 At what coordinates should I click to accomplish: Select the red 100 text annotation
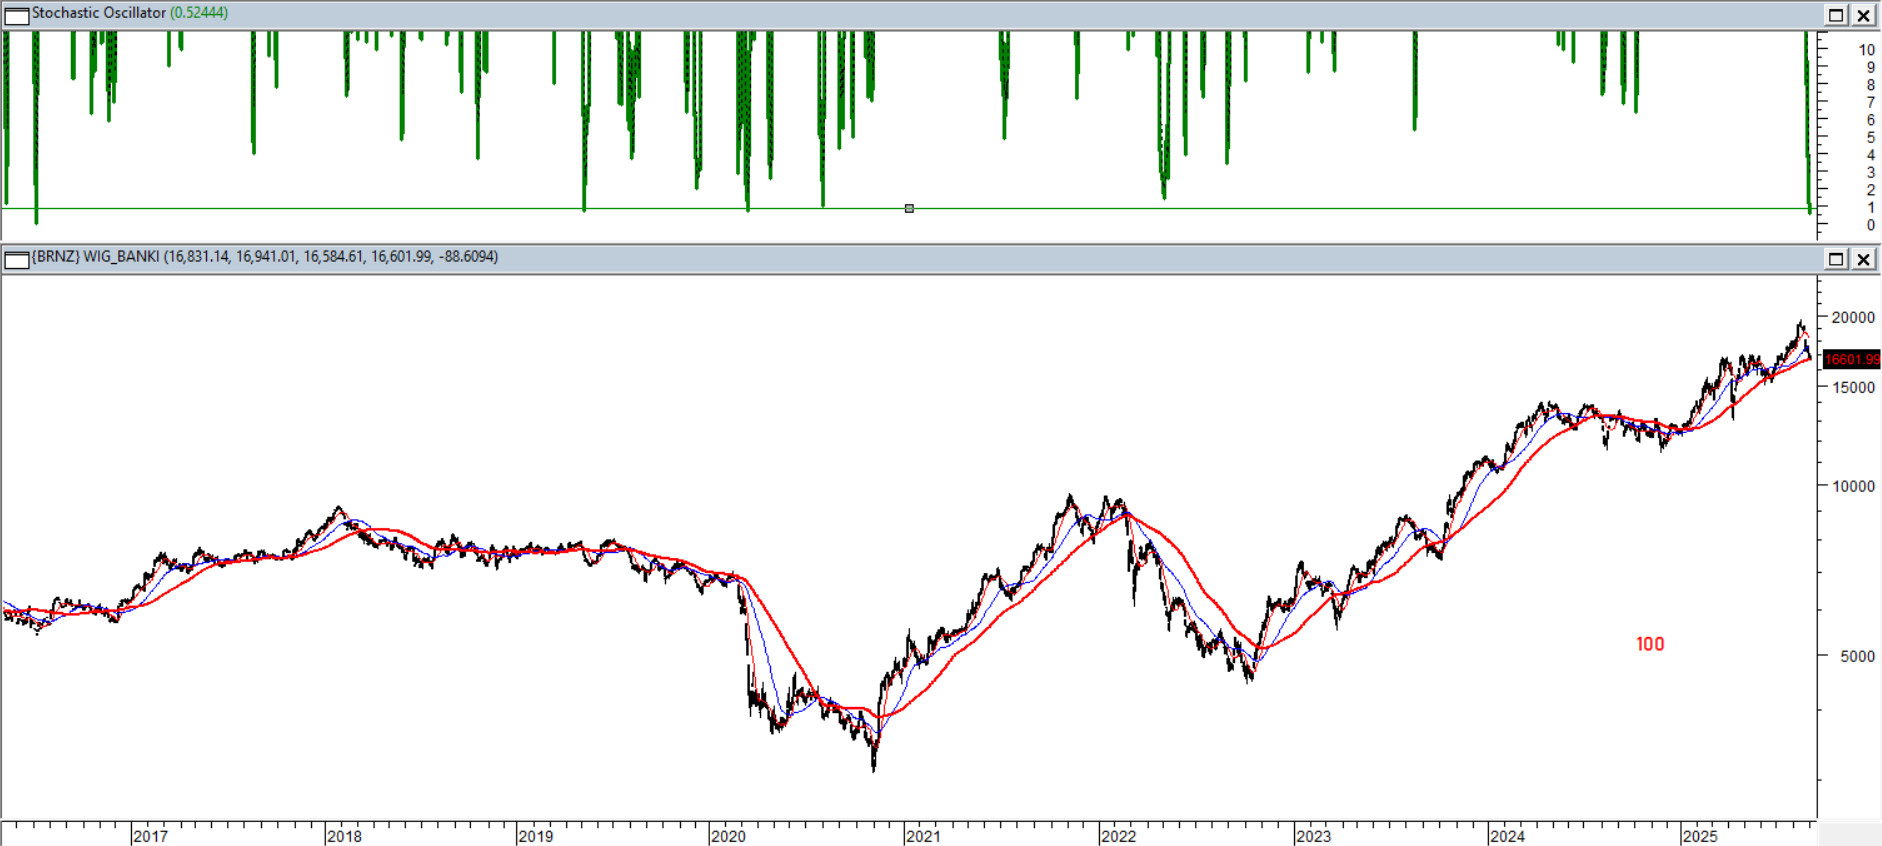pyautogui.click(x=1650, y=645)
